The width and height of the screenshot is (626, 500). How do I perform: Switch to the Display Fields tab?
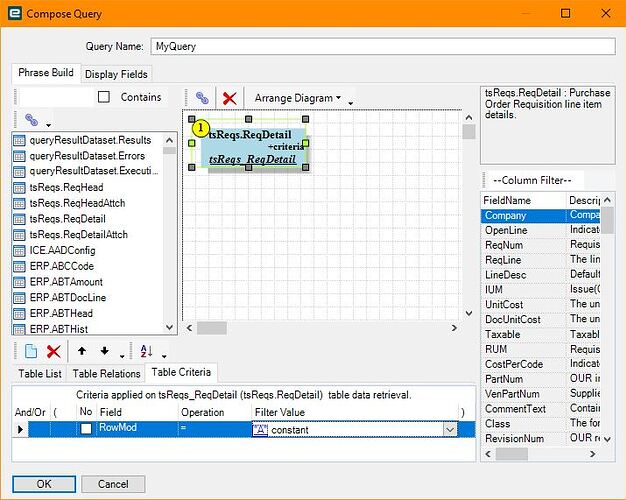click(x=116, y=74)
